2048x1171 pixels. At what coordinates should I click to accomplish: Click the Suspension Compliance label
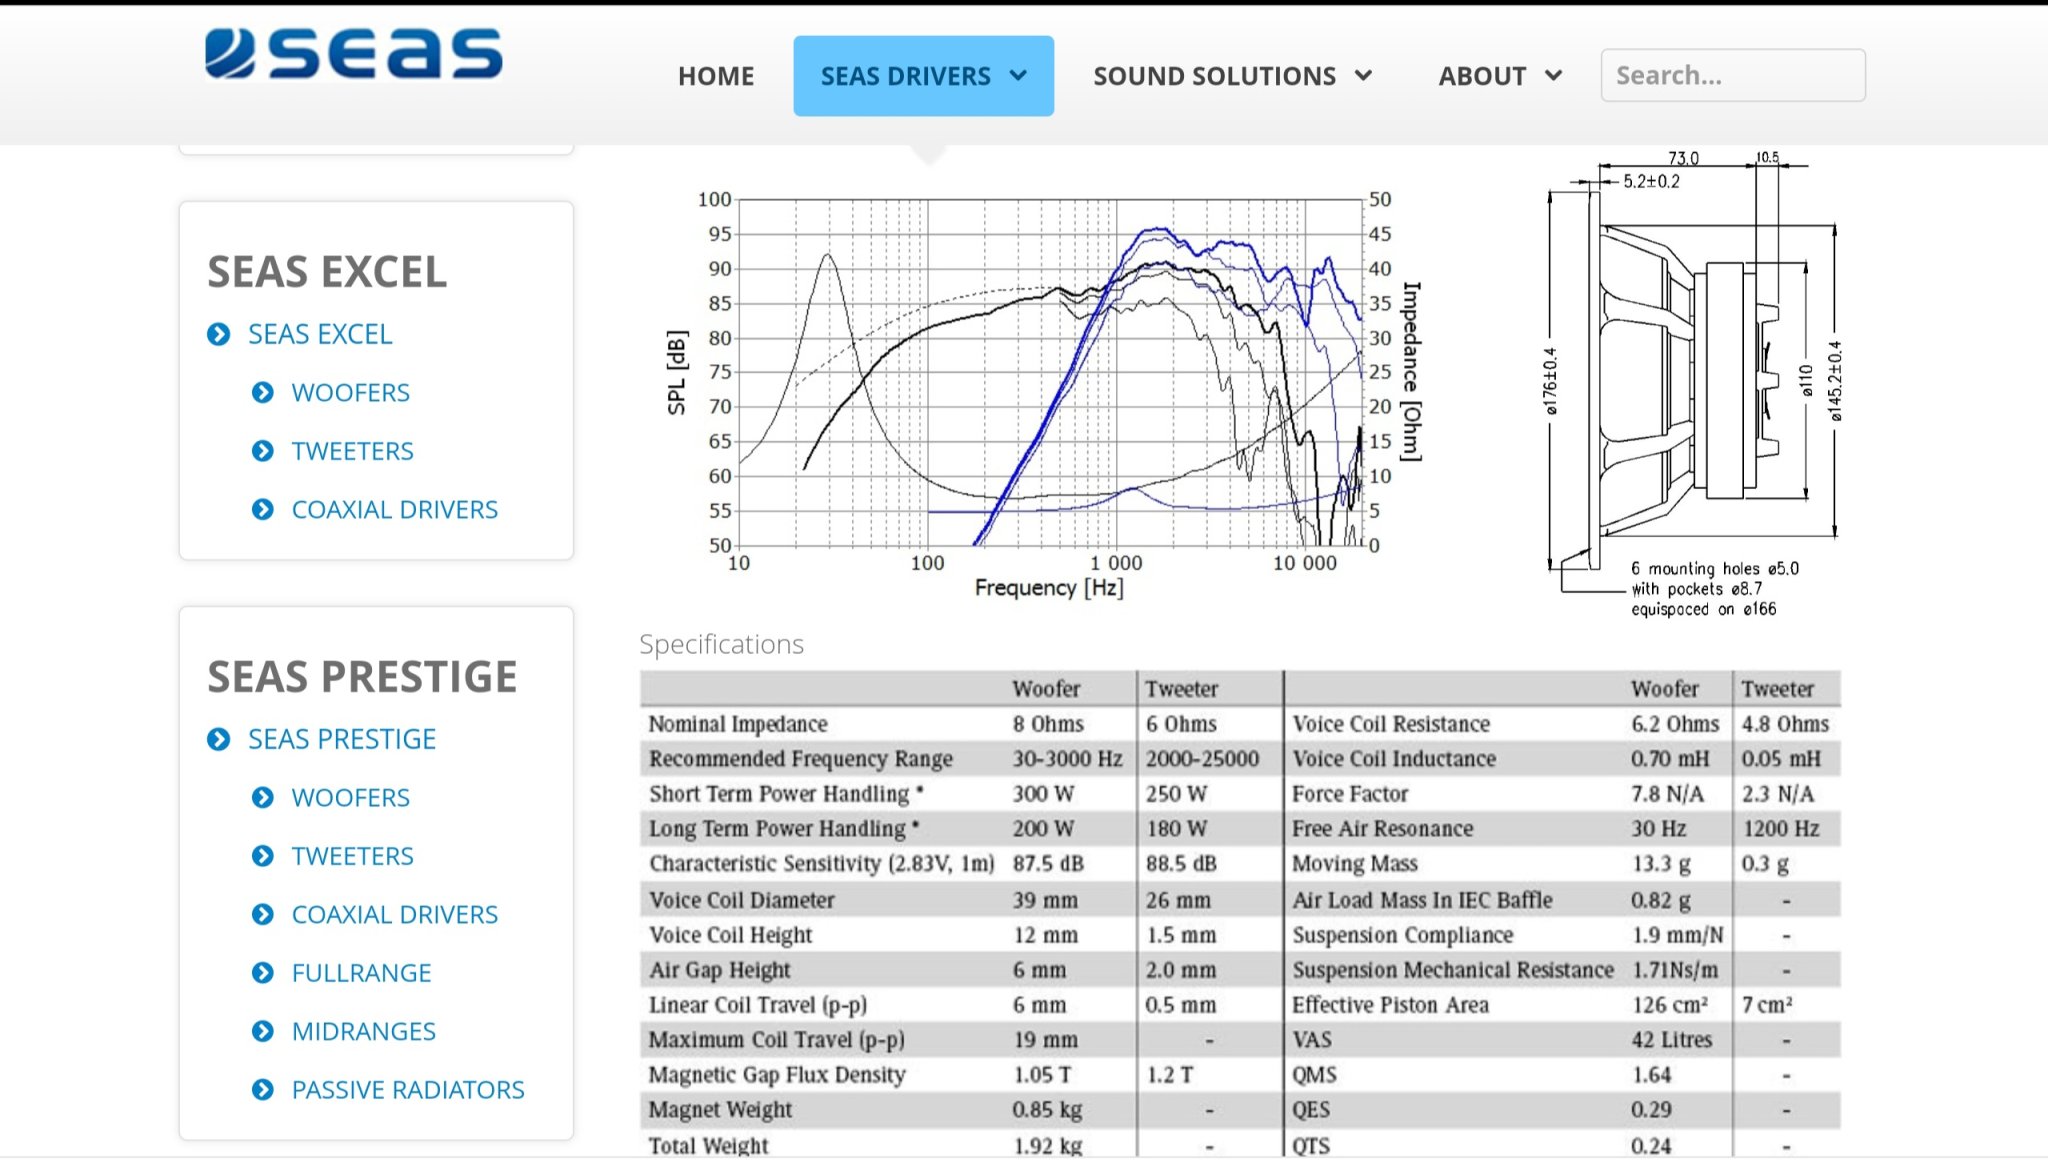tap(1402, 935)
